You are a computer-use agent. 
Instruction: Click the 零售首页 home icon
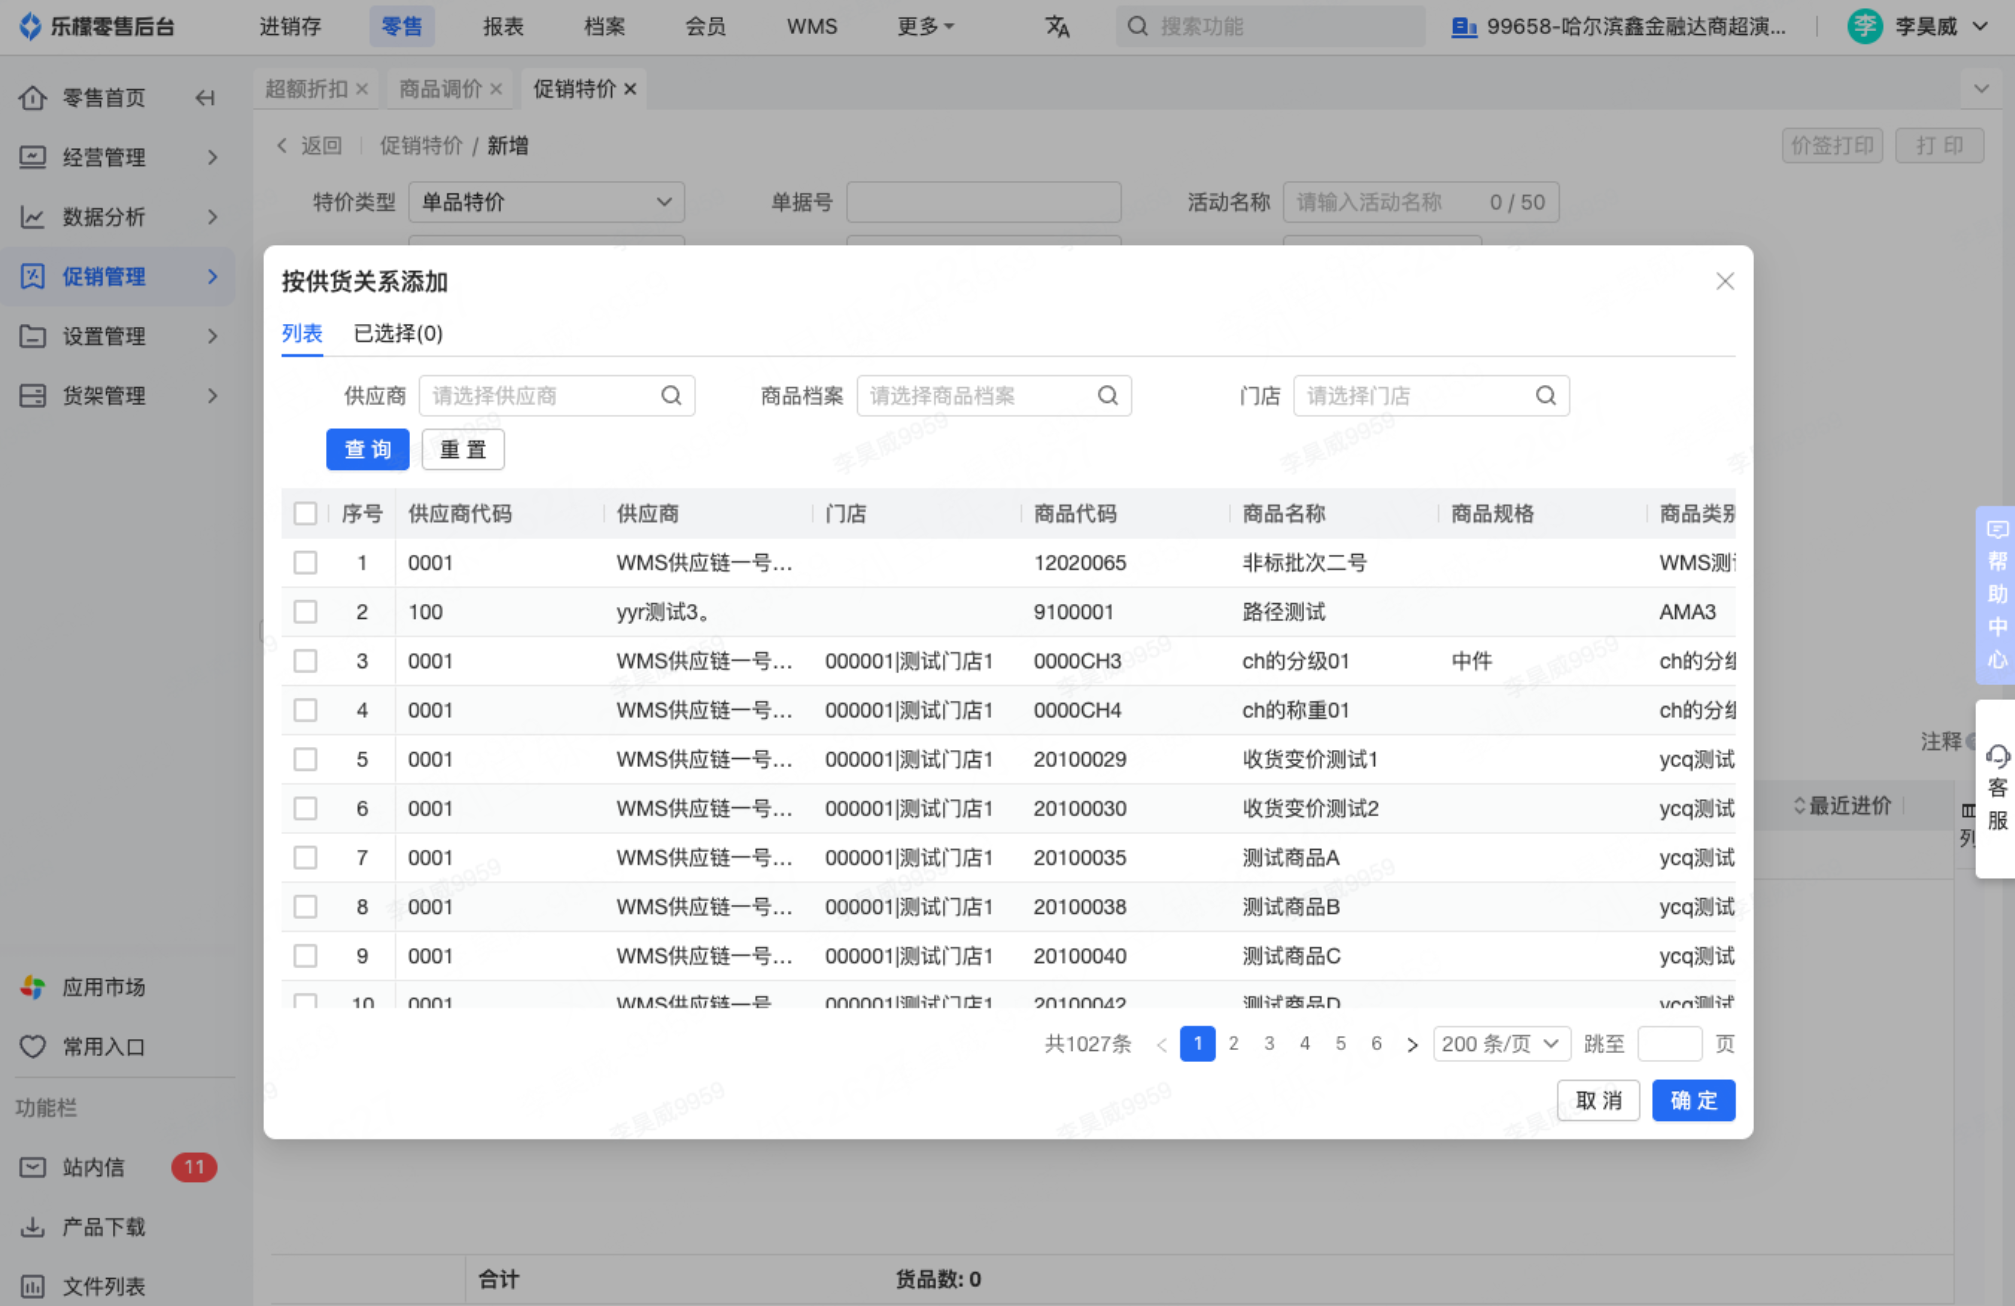pyautogui.click(x=33, y=98)
